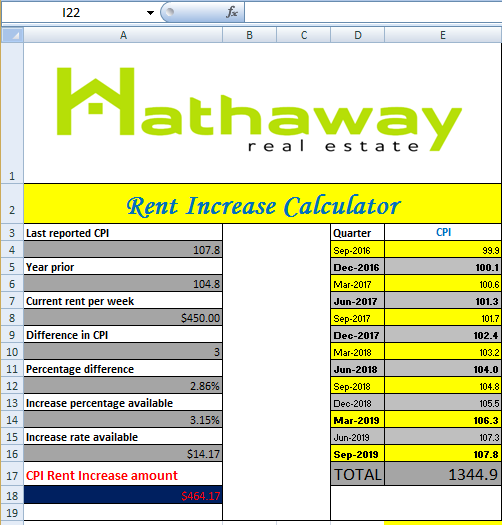Select row 18 header
This screenshot has width=502, height=525.
coord(12,496)
